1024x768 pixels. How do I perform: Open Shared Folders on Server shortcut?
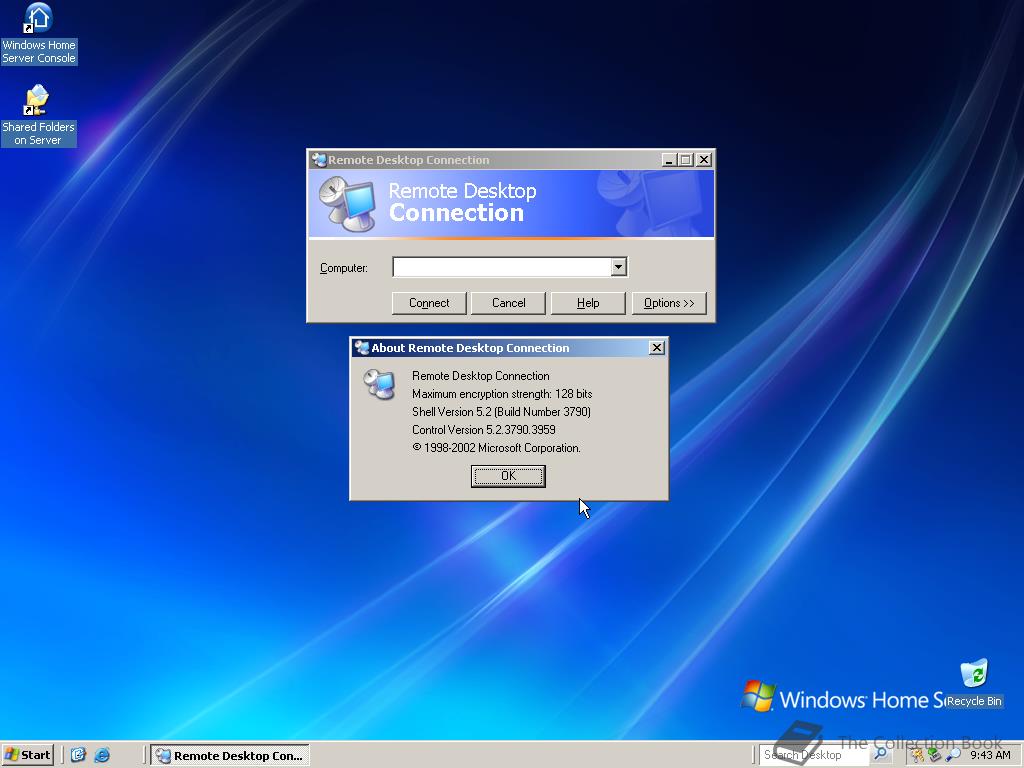pos(39,115)
